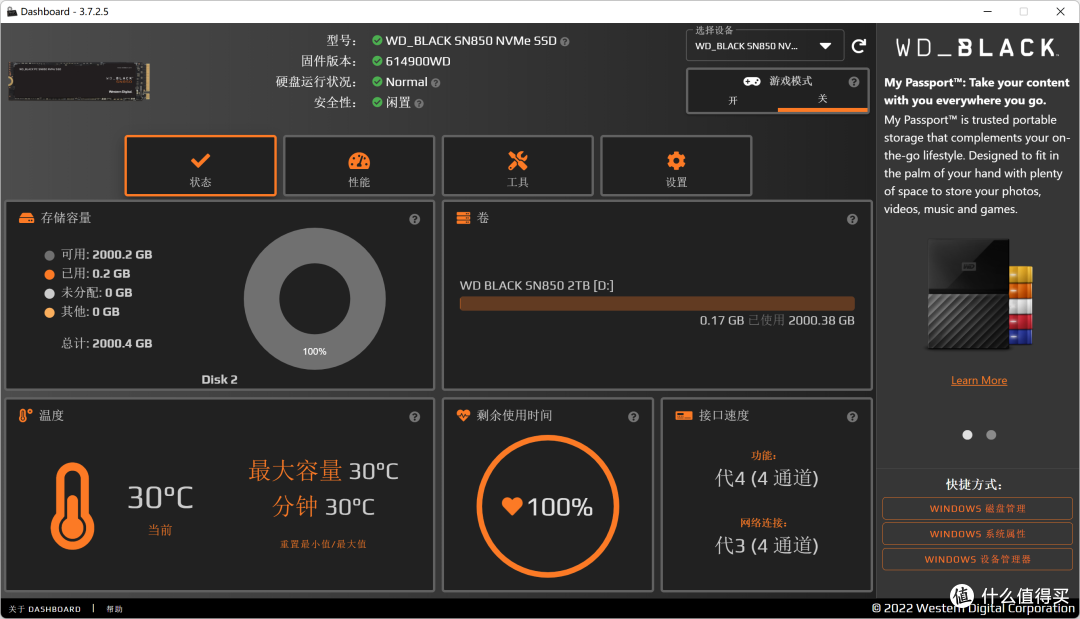Click the storage capacity drive icon
This screenshot has width=1080, height=619.
26,218
